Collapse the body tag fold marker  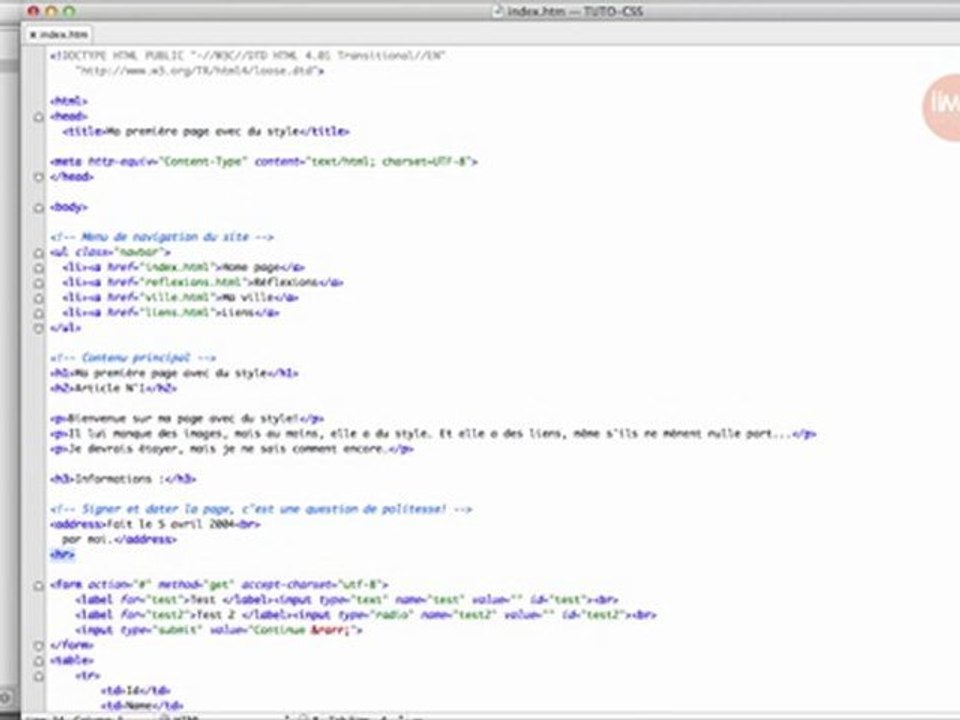pyautogui.click(x=39, y=208)
